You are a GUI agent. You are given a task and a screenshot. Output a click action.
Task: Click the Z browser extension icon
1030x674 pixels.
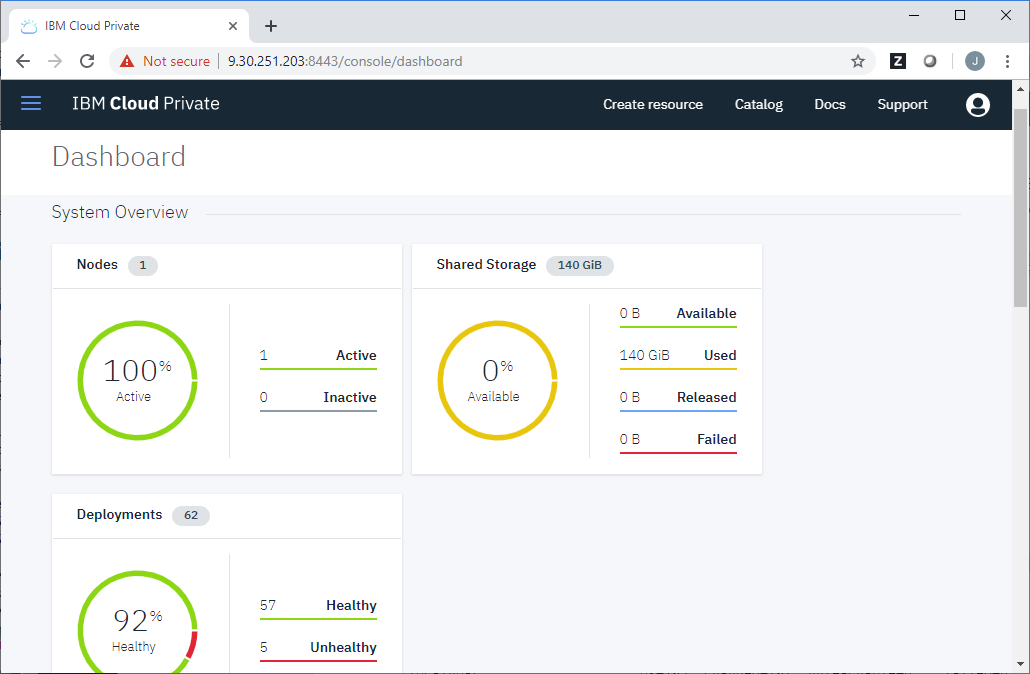click(897, 61)
